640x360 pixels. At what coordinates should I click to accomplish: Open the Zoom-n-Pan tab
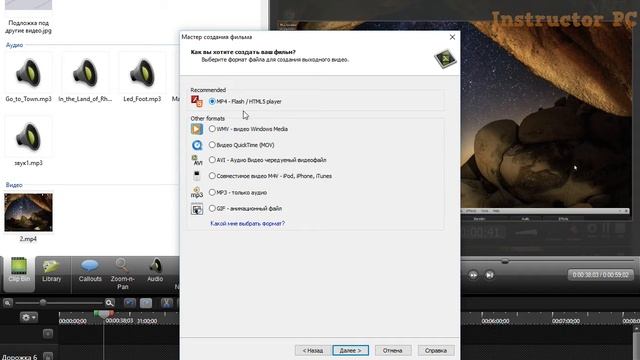point(122,274)
